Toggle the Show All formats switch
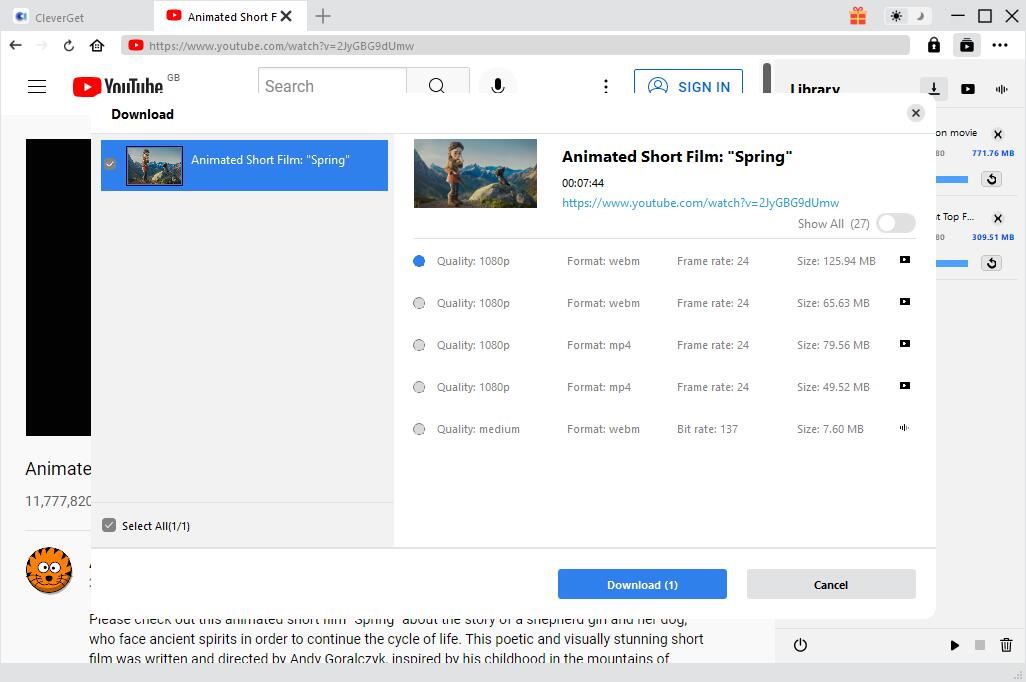 (x=895, y=224)
